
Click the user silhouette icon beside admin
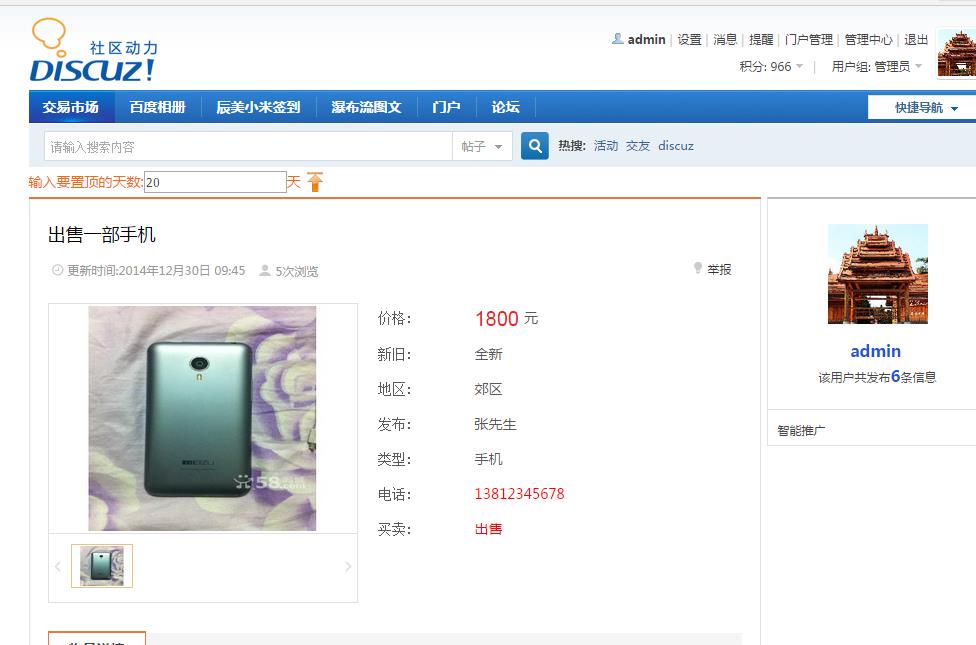pos(617,39)
